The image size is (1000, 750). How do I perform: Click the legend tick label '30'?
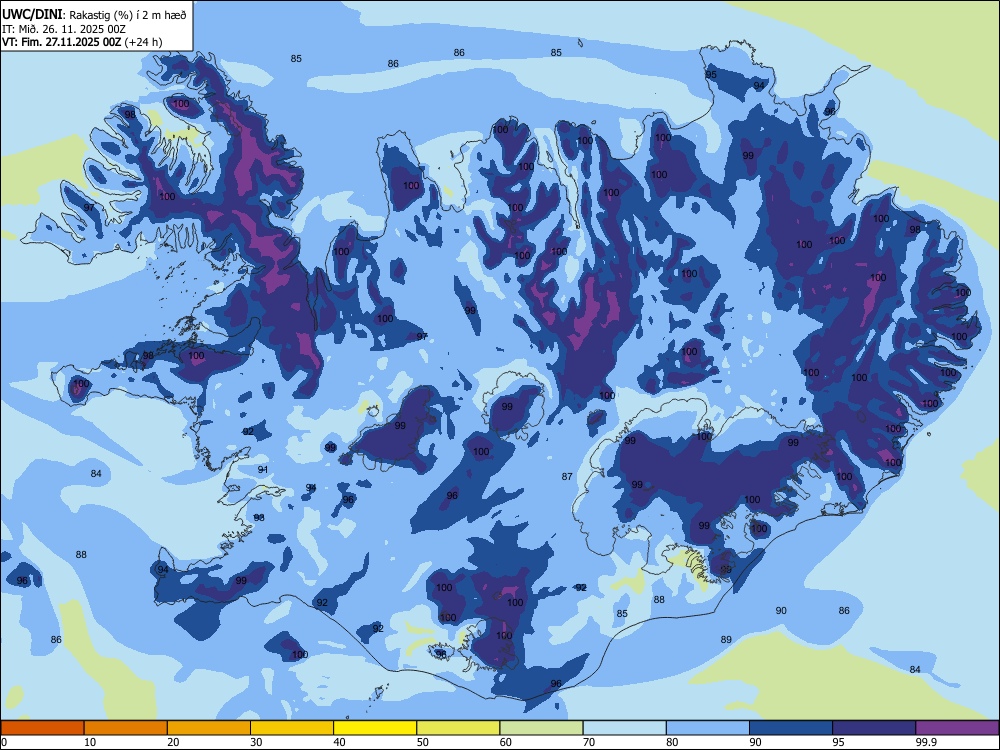coord(256,742)
